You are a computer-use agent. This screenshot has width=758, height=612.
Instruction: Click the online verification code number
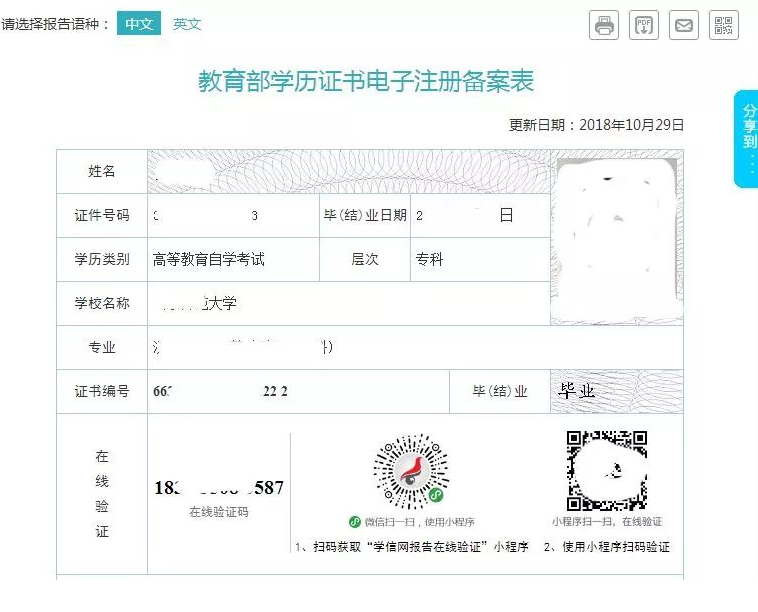[219, 488]
